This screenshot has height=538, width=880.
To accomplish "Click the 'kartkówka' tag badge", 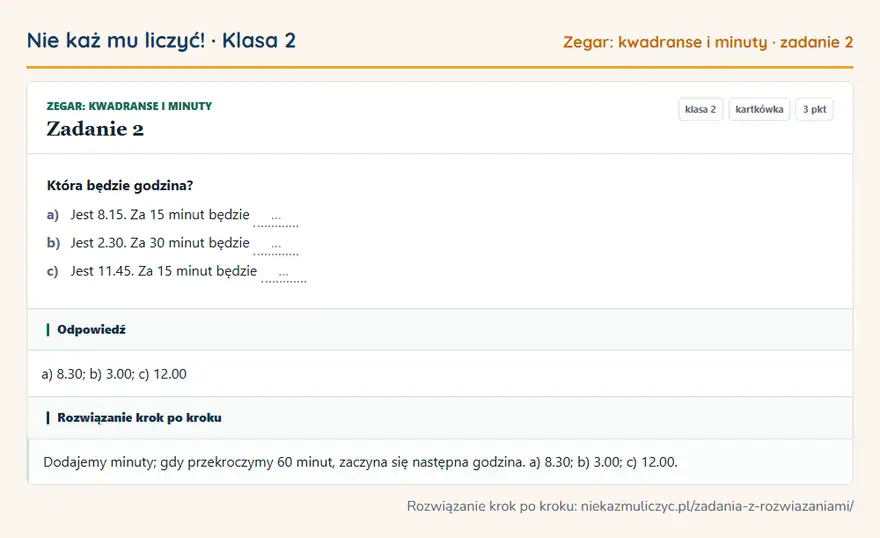I will 759,109.
